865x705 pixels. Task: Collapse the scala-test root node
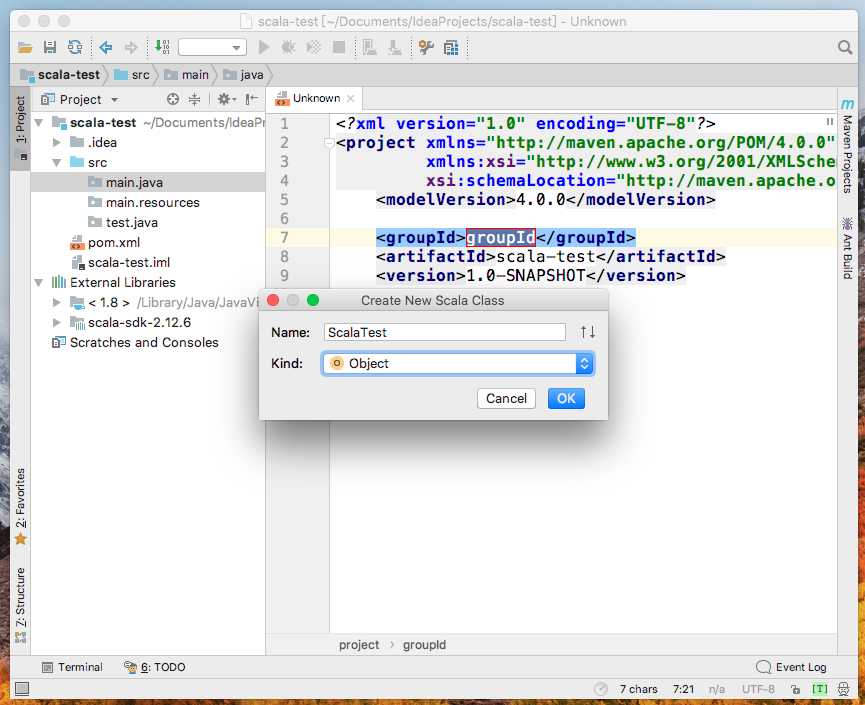tap(39, 122)
